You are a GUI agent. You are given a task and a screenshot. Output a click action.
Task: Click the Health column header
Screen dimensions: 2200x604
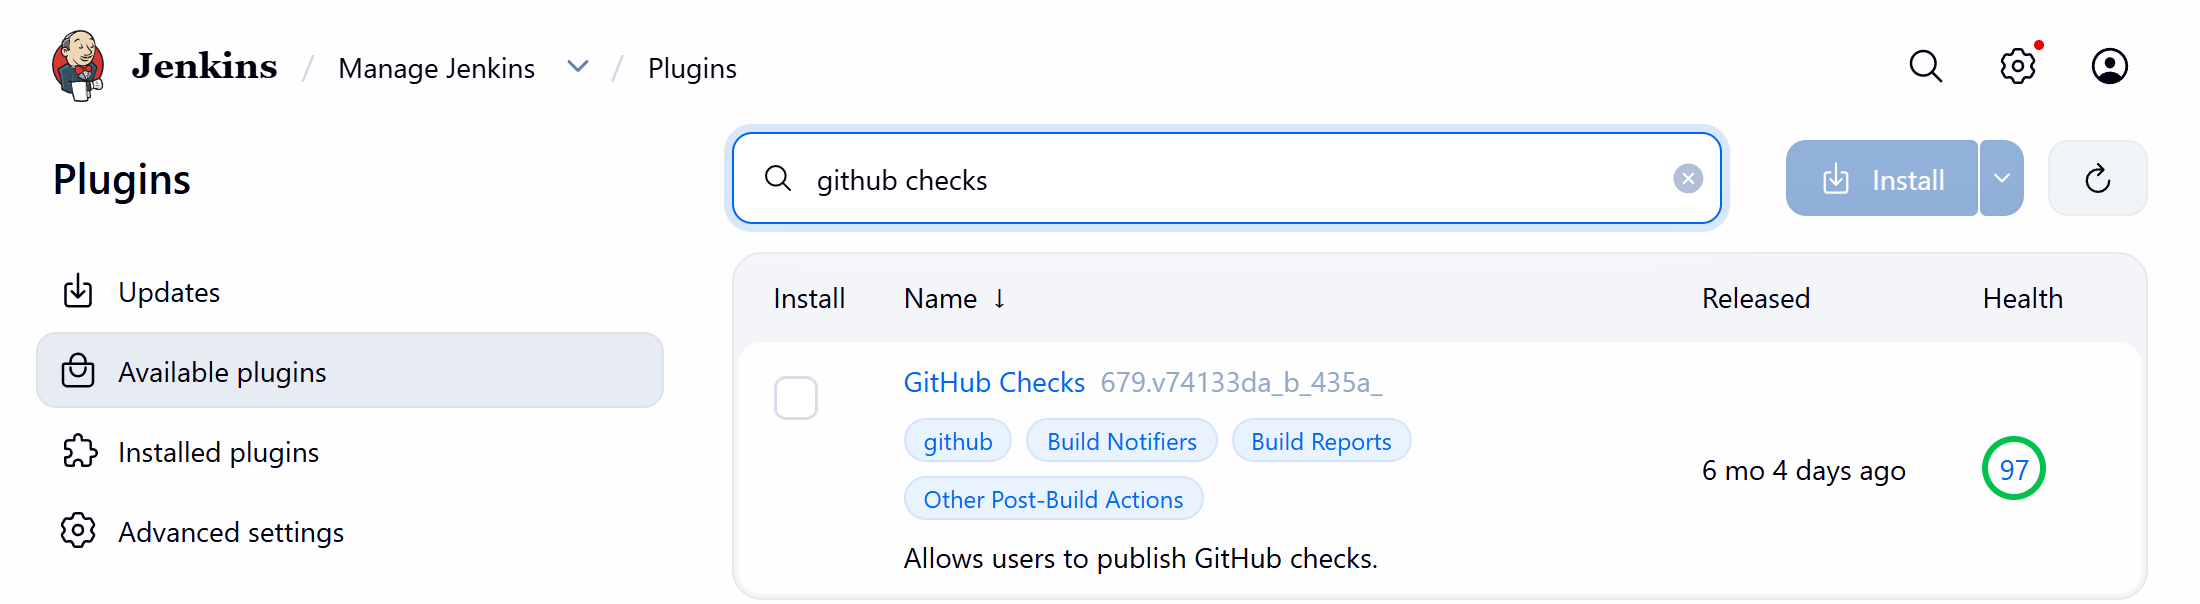[2023, 298]
